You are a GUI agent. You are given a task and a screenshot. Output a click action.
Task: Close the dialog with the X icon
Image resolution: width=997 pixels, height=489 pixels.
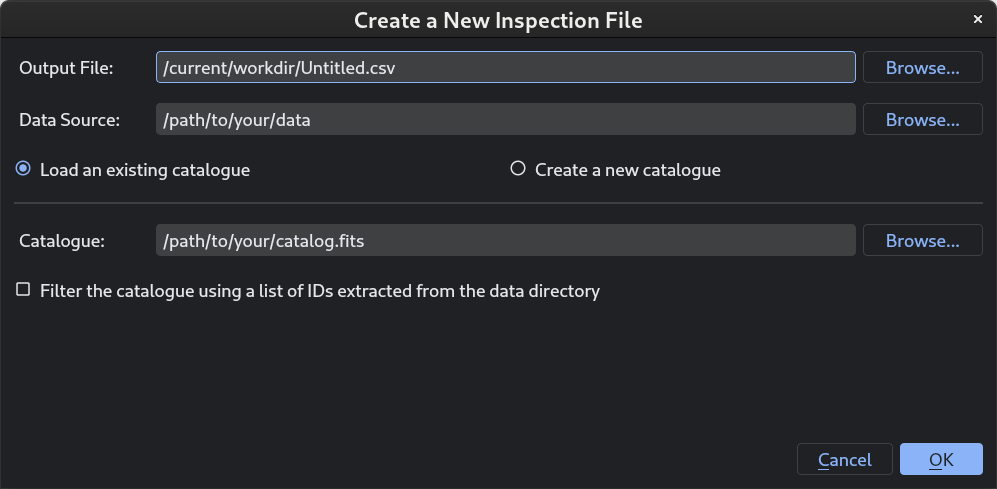click(978, 20)
